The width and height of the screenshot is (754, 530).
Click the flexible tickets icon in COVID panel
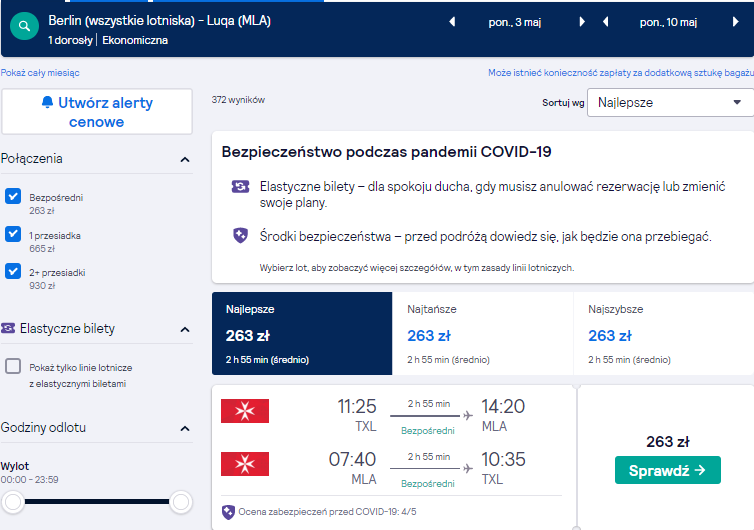click(x=240, y=186)
